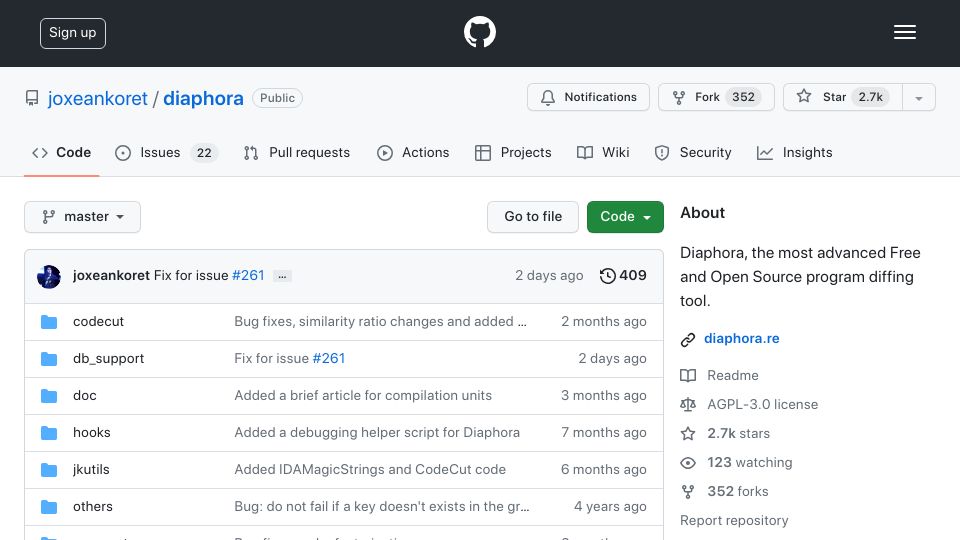The image size is (960, 540).
Task: Open the hamburger navigation menu
Action: pos(904,32)
